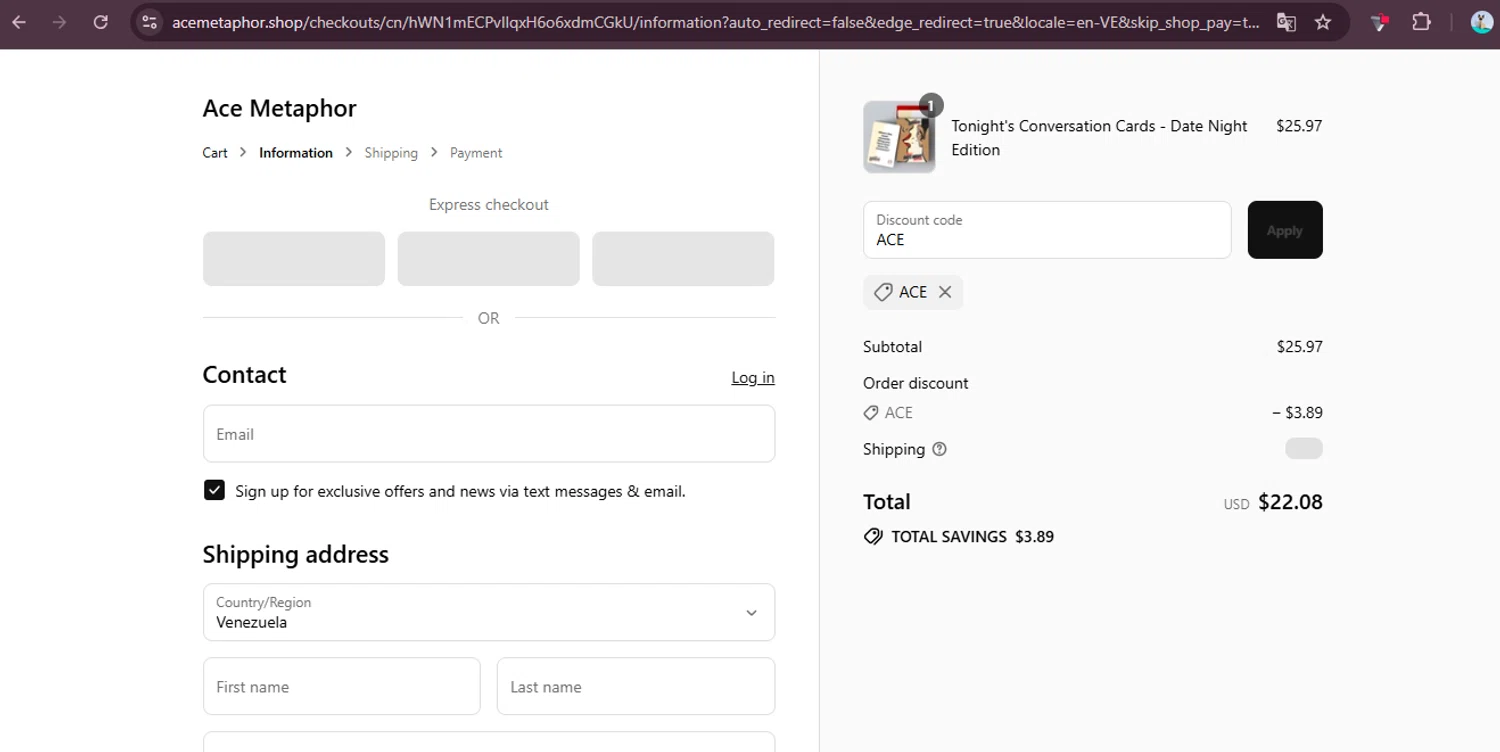Click the Total Savings tag icon
The image size is (1500, 752).
pyautogui.click(x=873, y=536)
